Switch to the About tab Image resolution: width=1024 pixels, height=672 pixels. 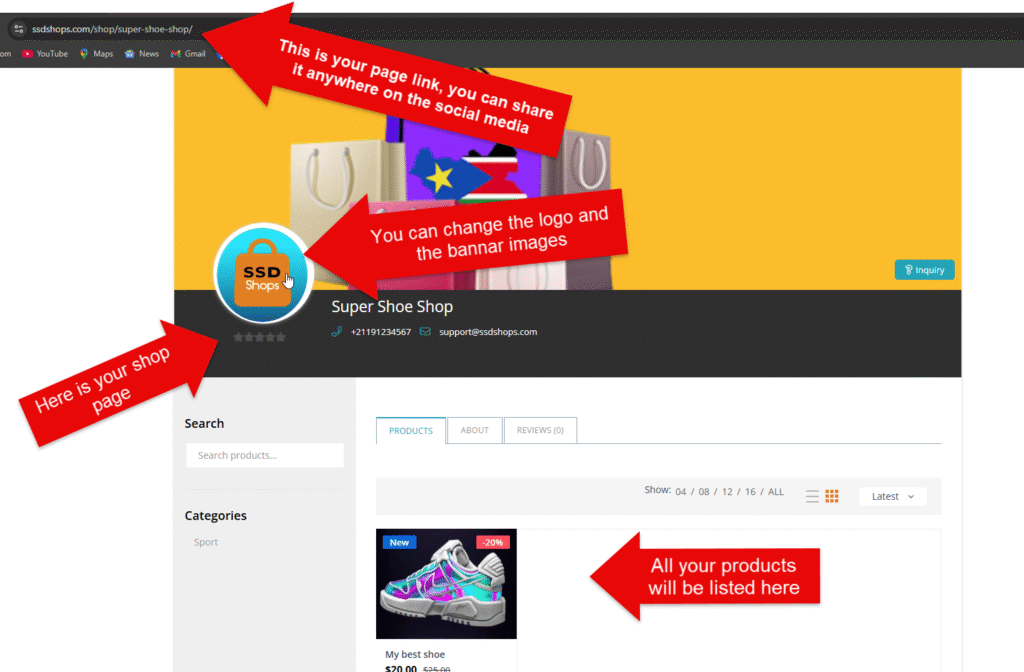coord(475,430)
